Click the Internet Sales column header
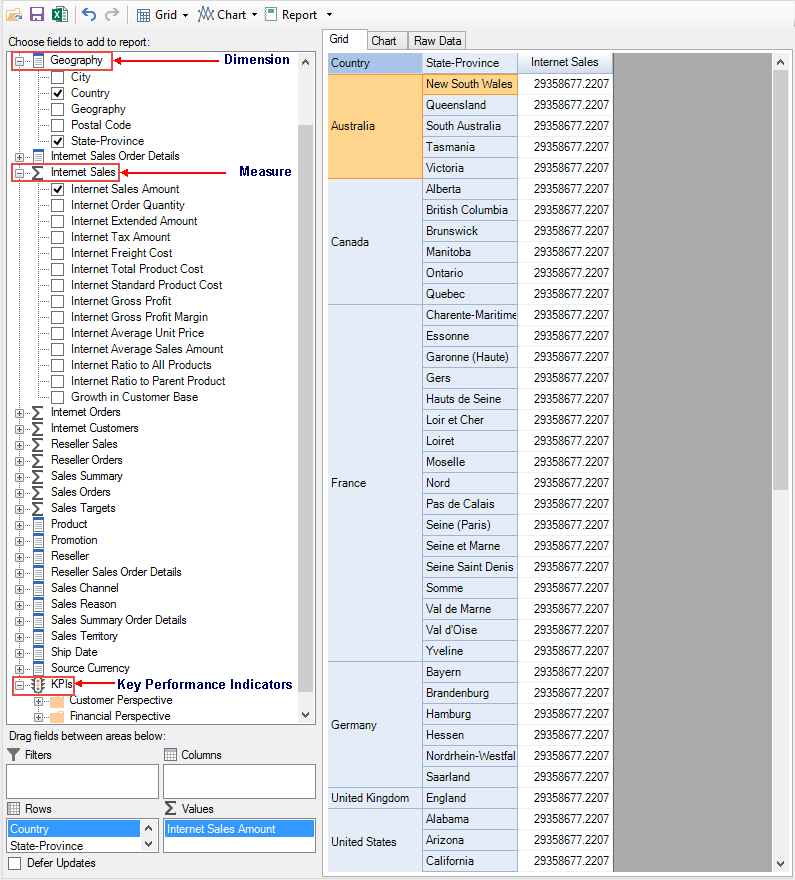795x880 pixels. [564, 63]
